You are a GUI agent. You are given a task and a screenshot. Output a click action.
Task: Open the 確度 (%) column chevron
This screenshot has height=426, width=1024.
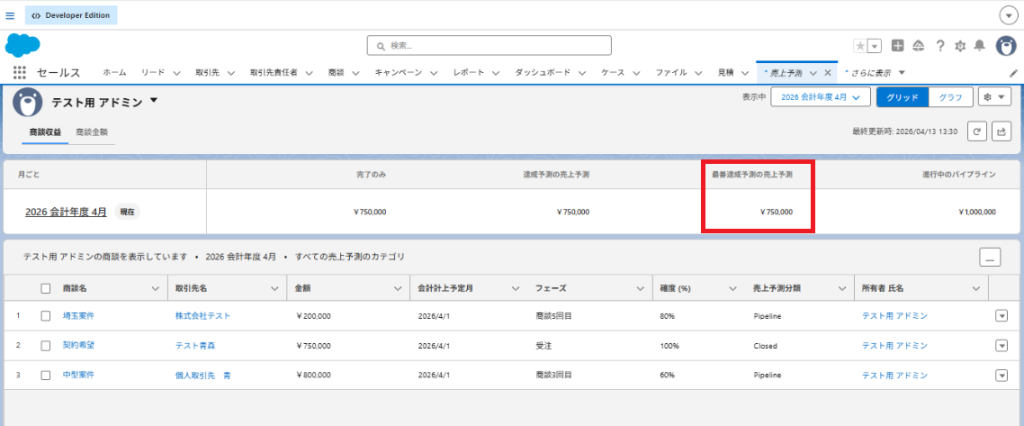coord(733,288)
